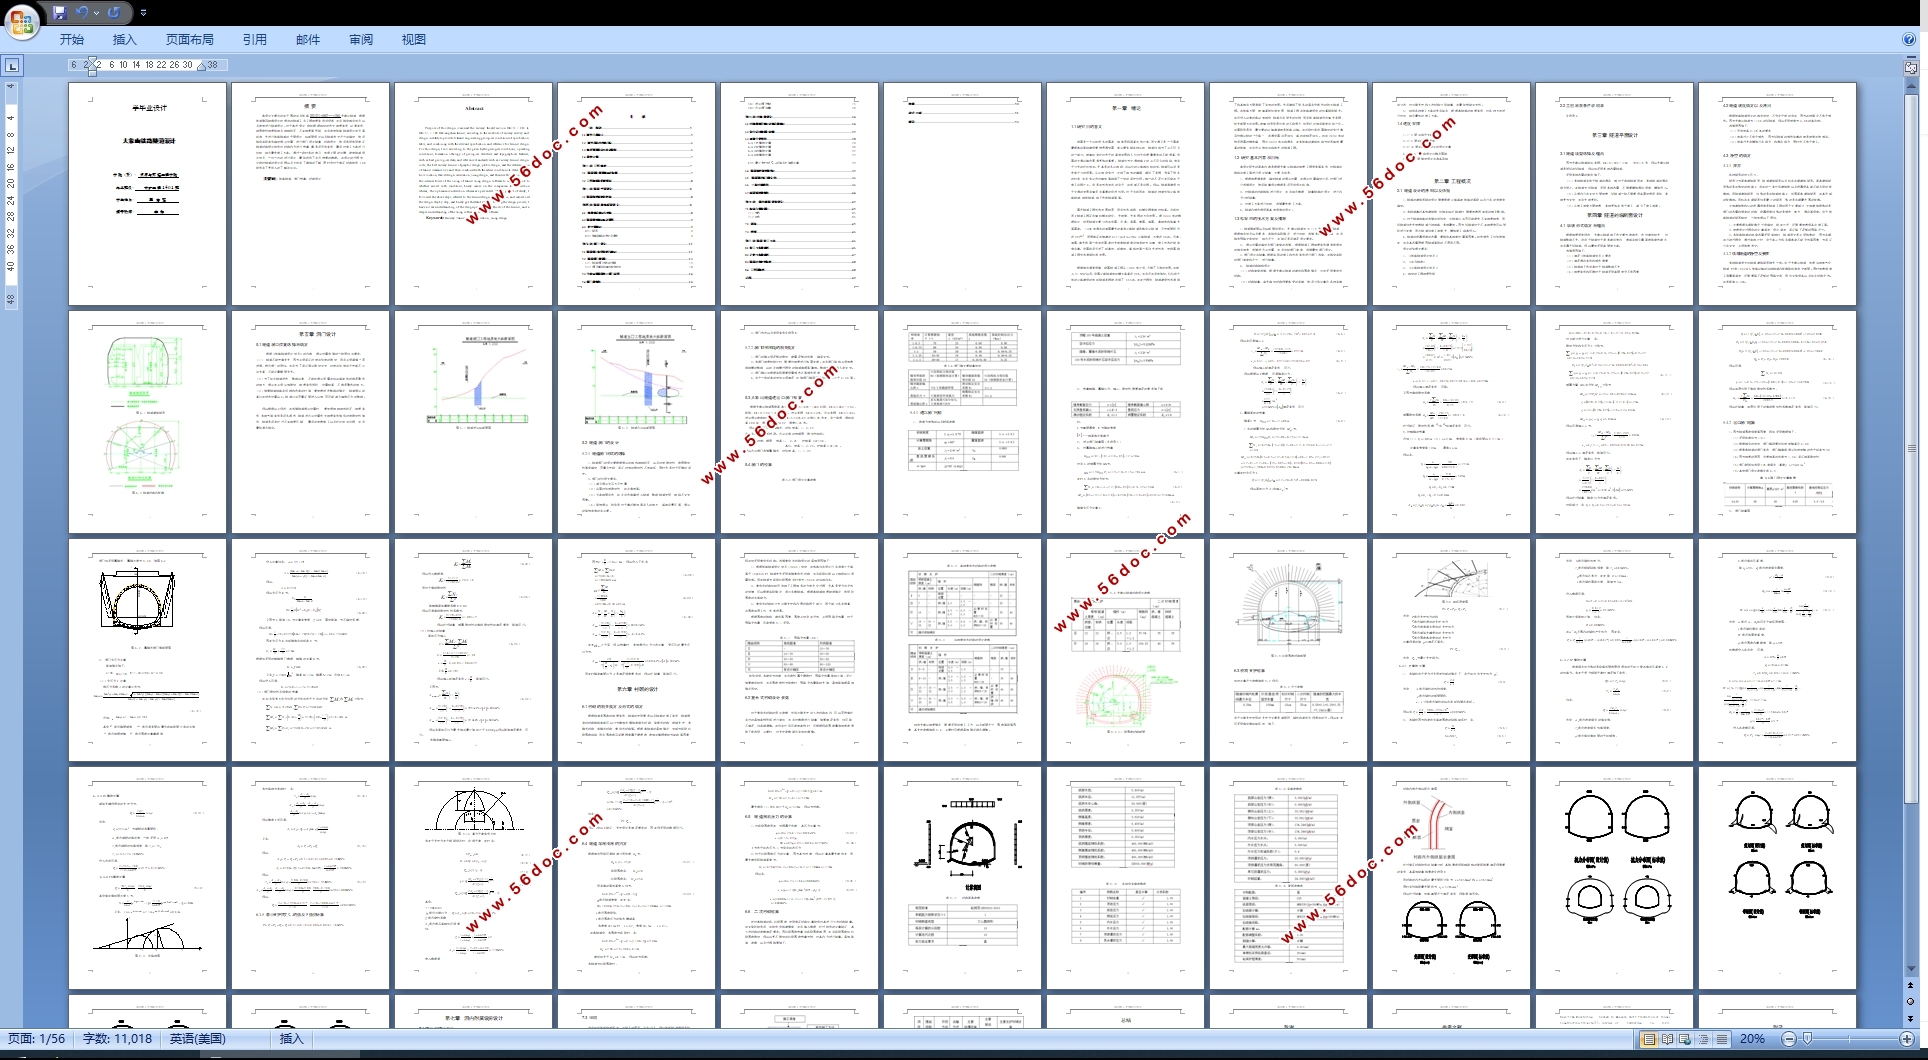
Task: Click the horizontal ruler number 38
Action: tap(212, 65)
